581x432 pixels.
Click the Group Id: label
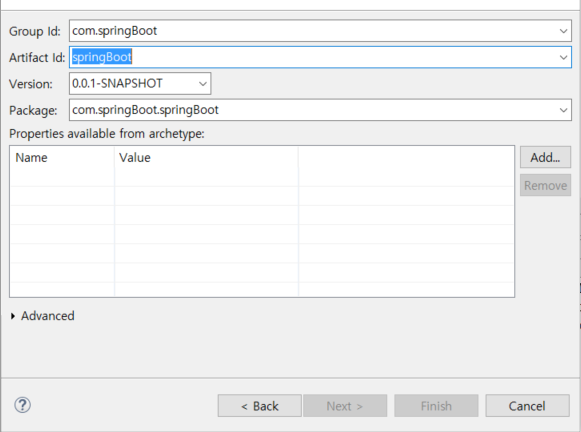tap(35, 31)
